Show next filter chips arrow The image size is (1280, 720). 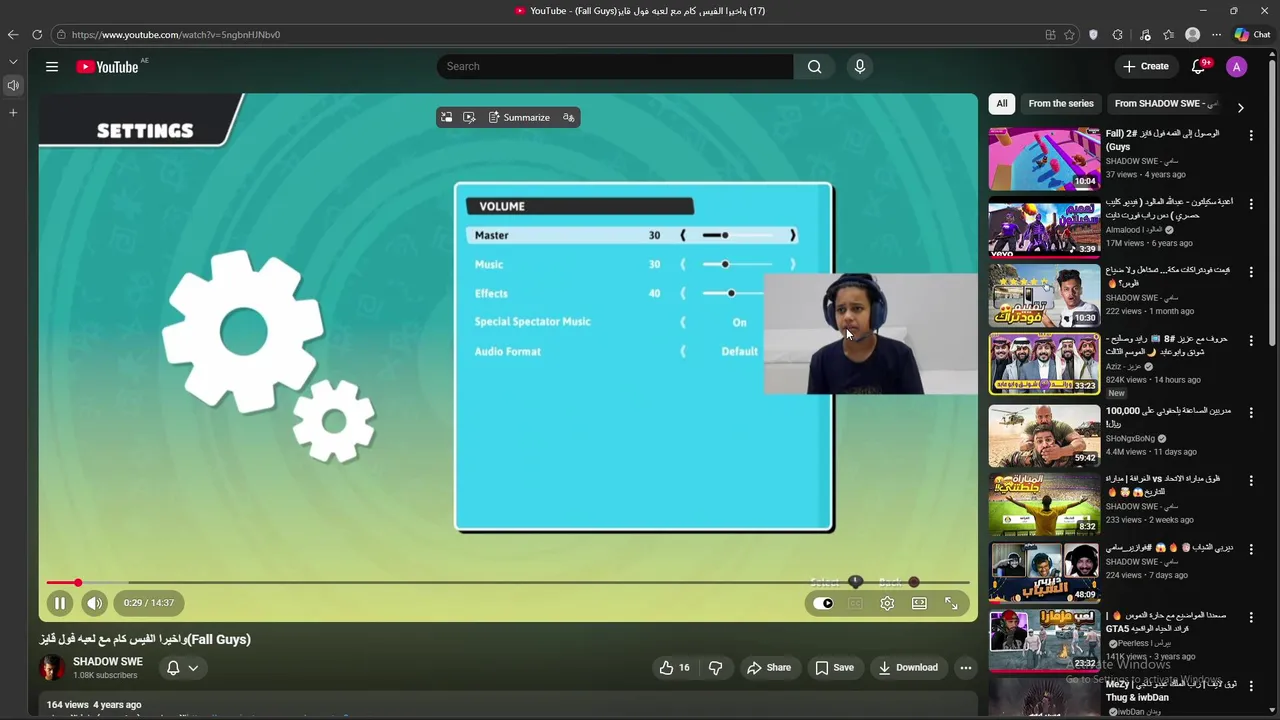click(x=1241, y=108)
